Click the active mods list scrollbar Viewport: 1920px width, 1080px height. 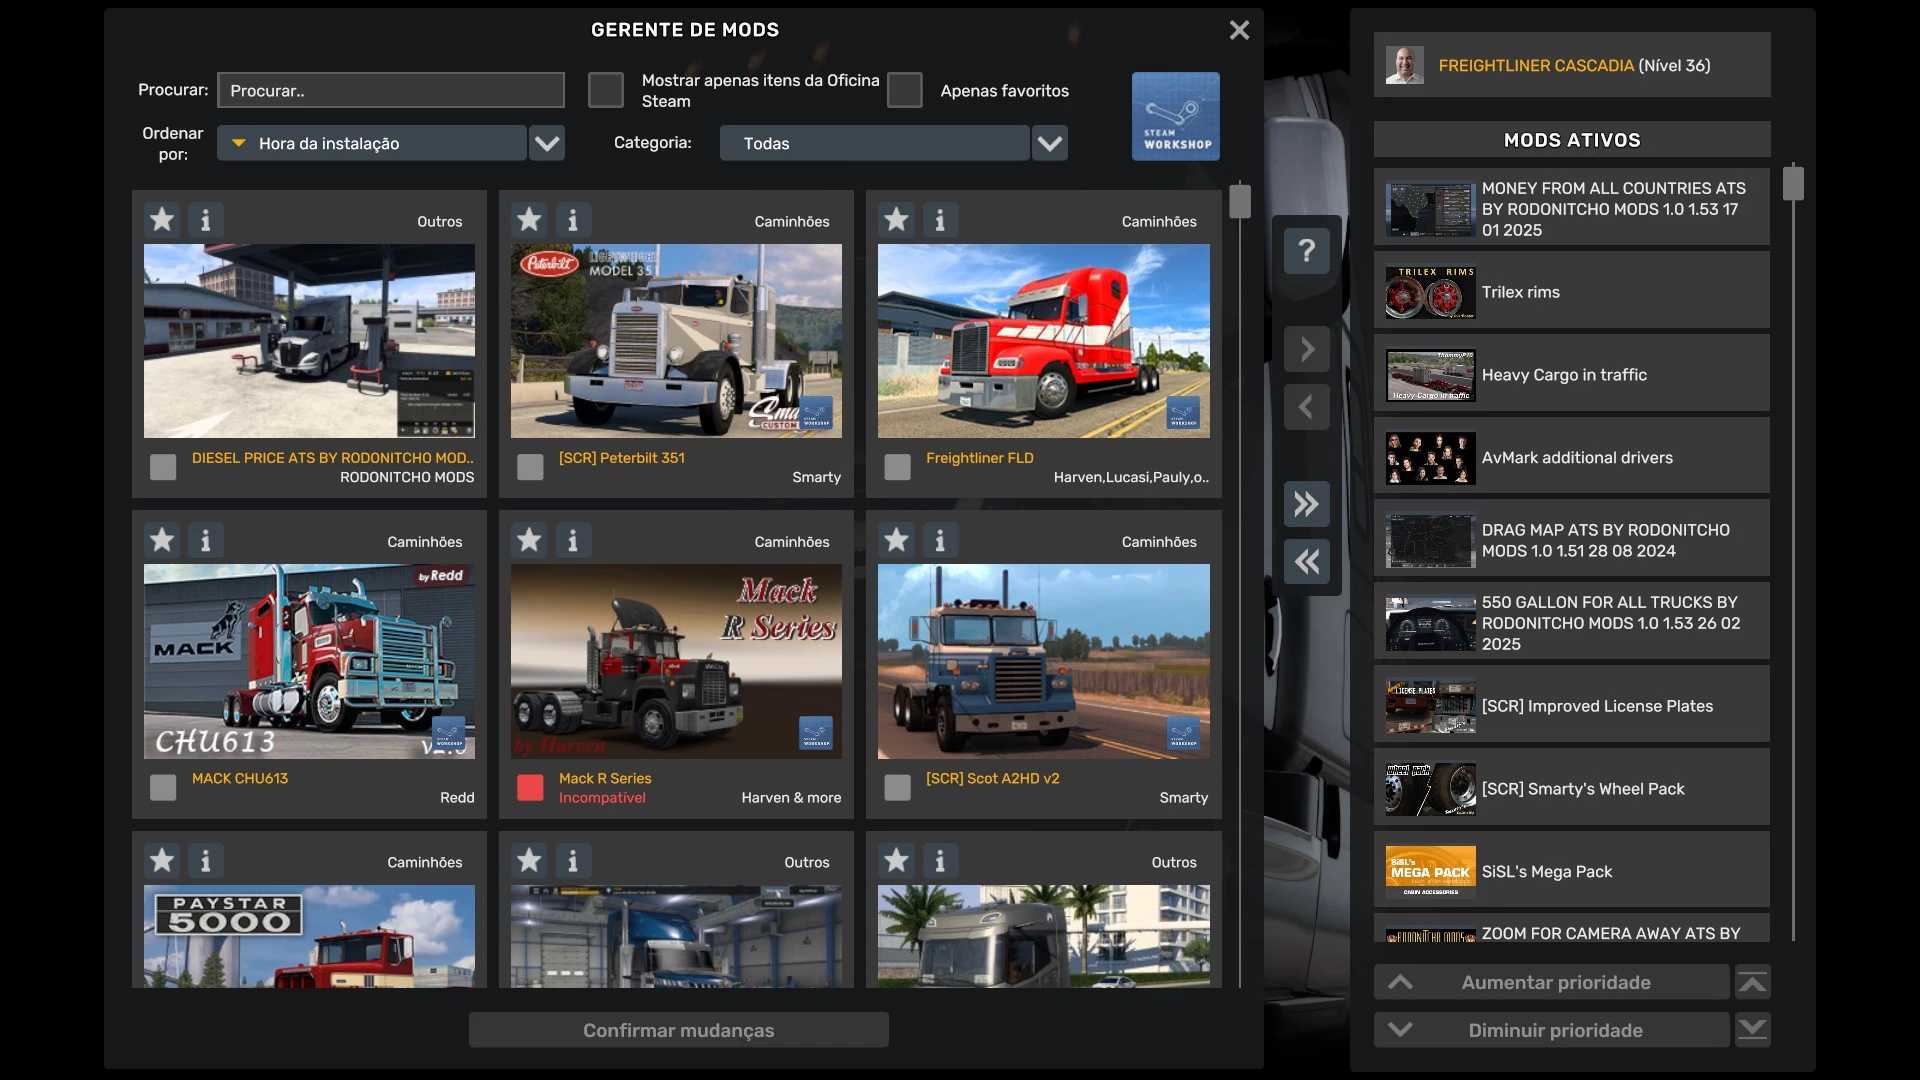click(1793, 183)
